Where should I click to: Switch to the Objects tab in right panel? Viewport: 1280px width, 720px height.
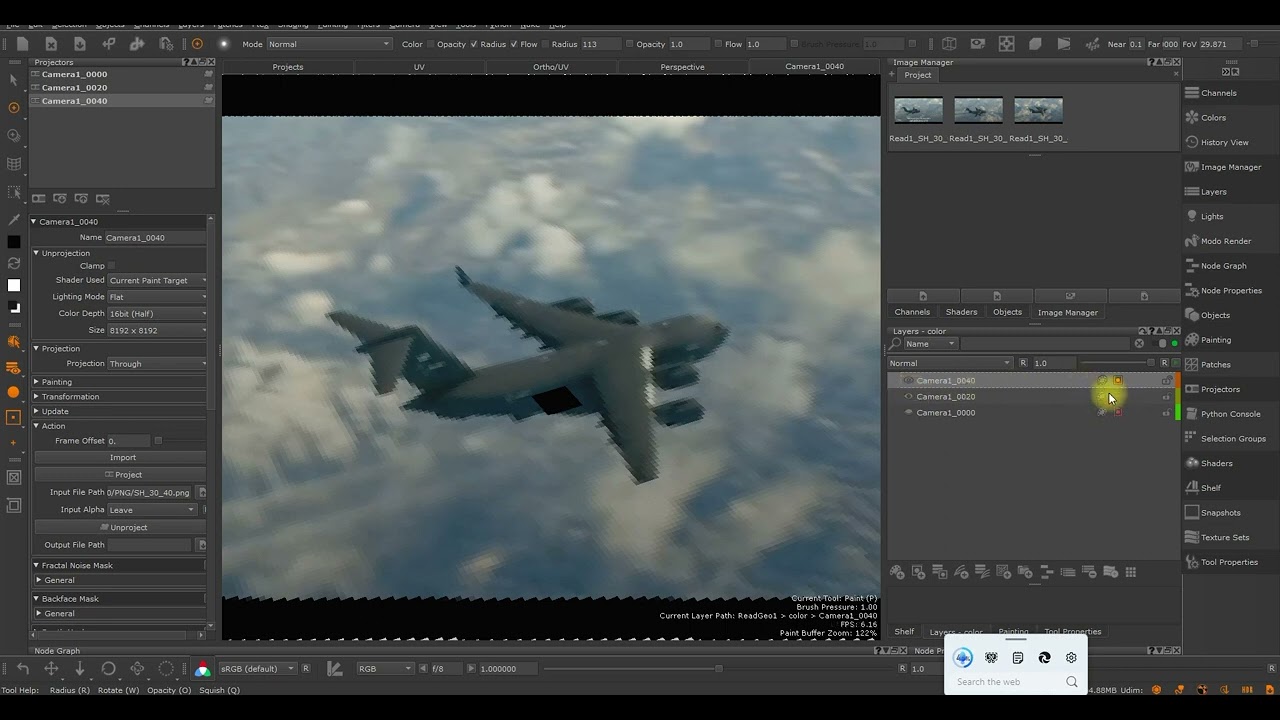(x=1007, y=312)
